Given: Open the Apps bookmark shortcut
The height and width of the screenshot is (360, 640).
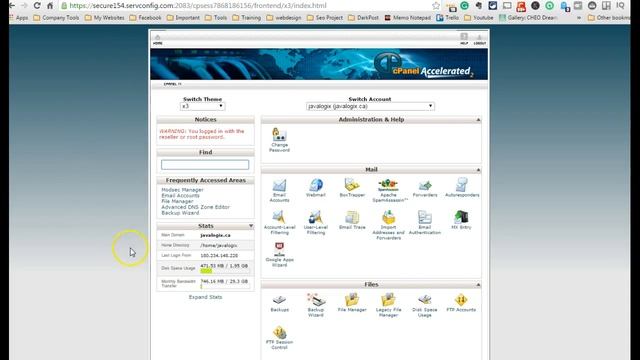Looking at the screenshot, I should click(x=19, y=18).
